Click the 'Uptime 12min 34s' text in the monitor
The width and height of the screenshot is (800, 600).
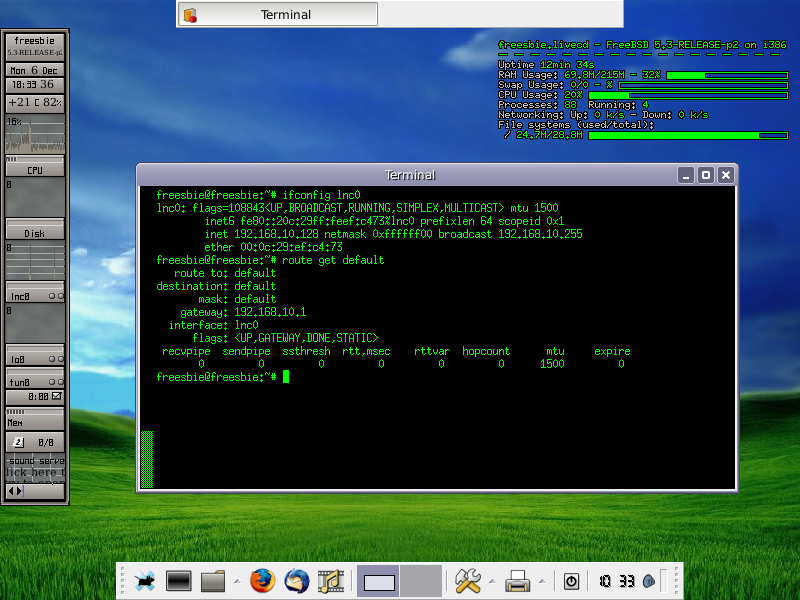(x=546, y=65)
